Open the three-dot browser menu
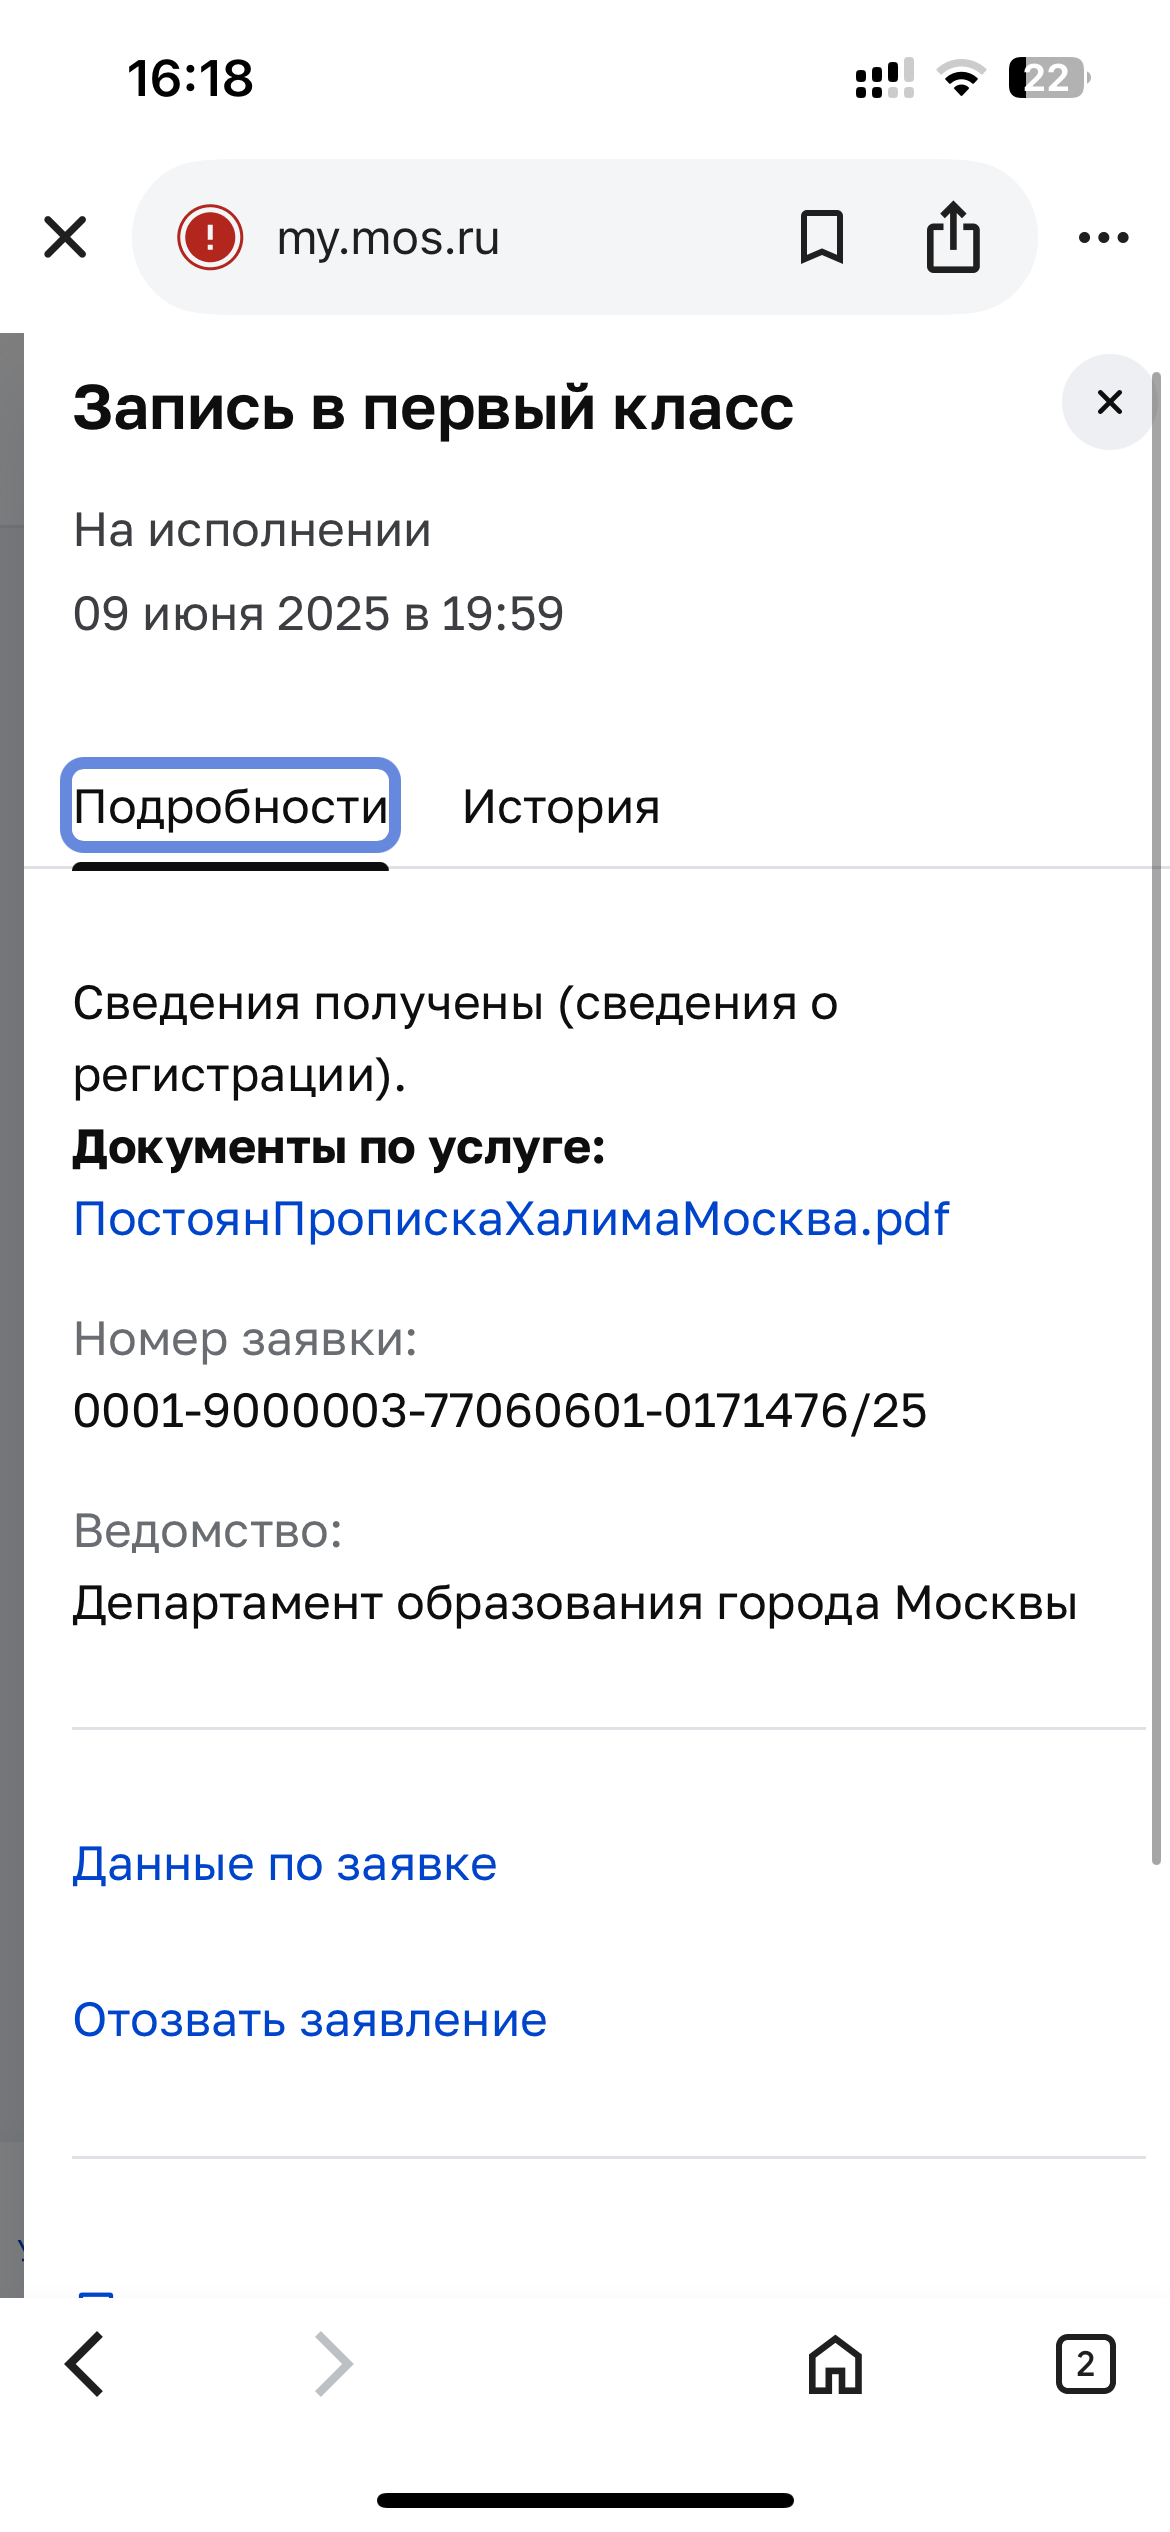Viewport: 1170px width, 2532px height. 1104,237
